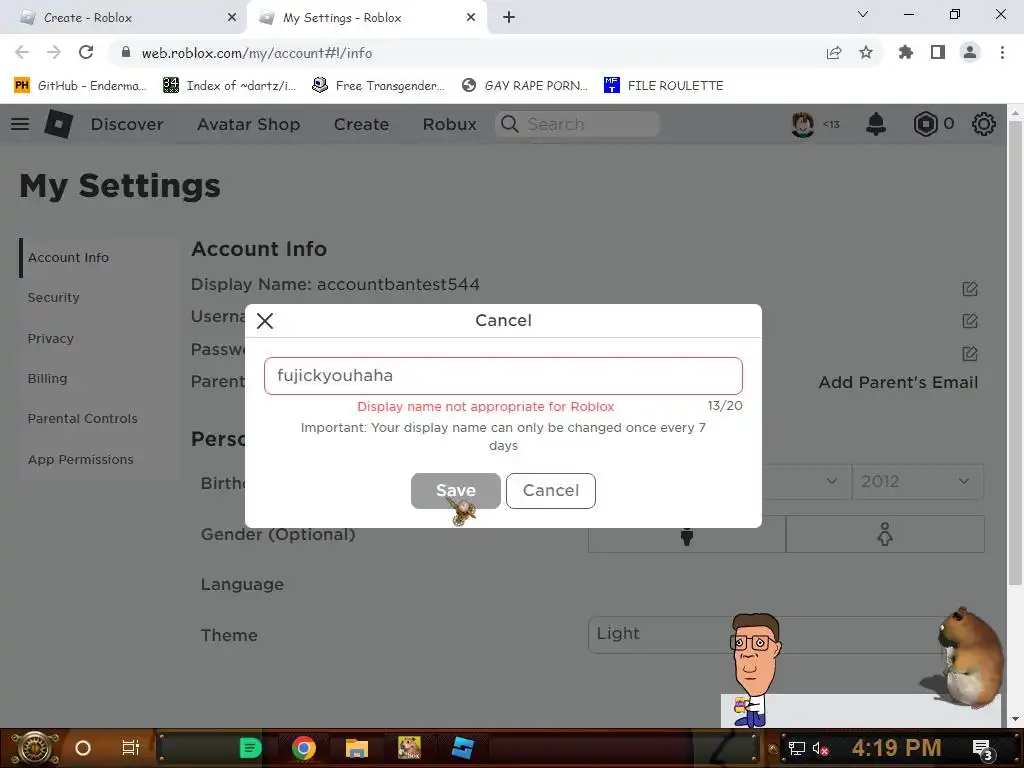Click the search magnifier icon
Screen dimensions: 1024x768
[509, 124]
